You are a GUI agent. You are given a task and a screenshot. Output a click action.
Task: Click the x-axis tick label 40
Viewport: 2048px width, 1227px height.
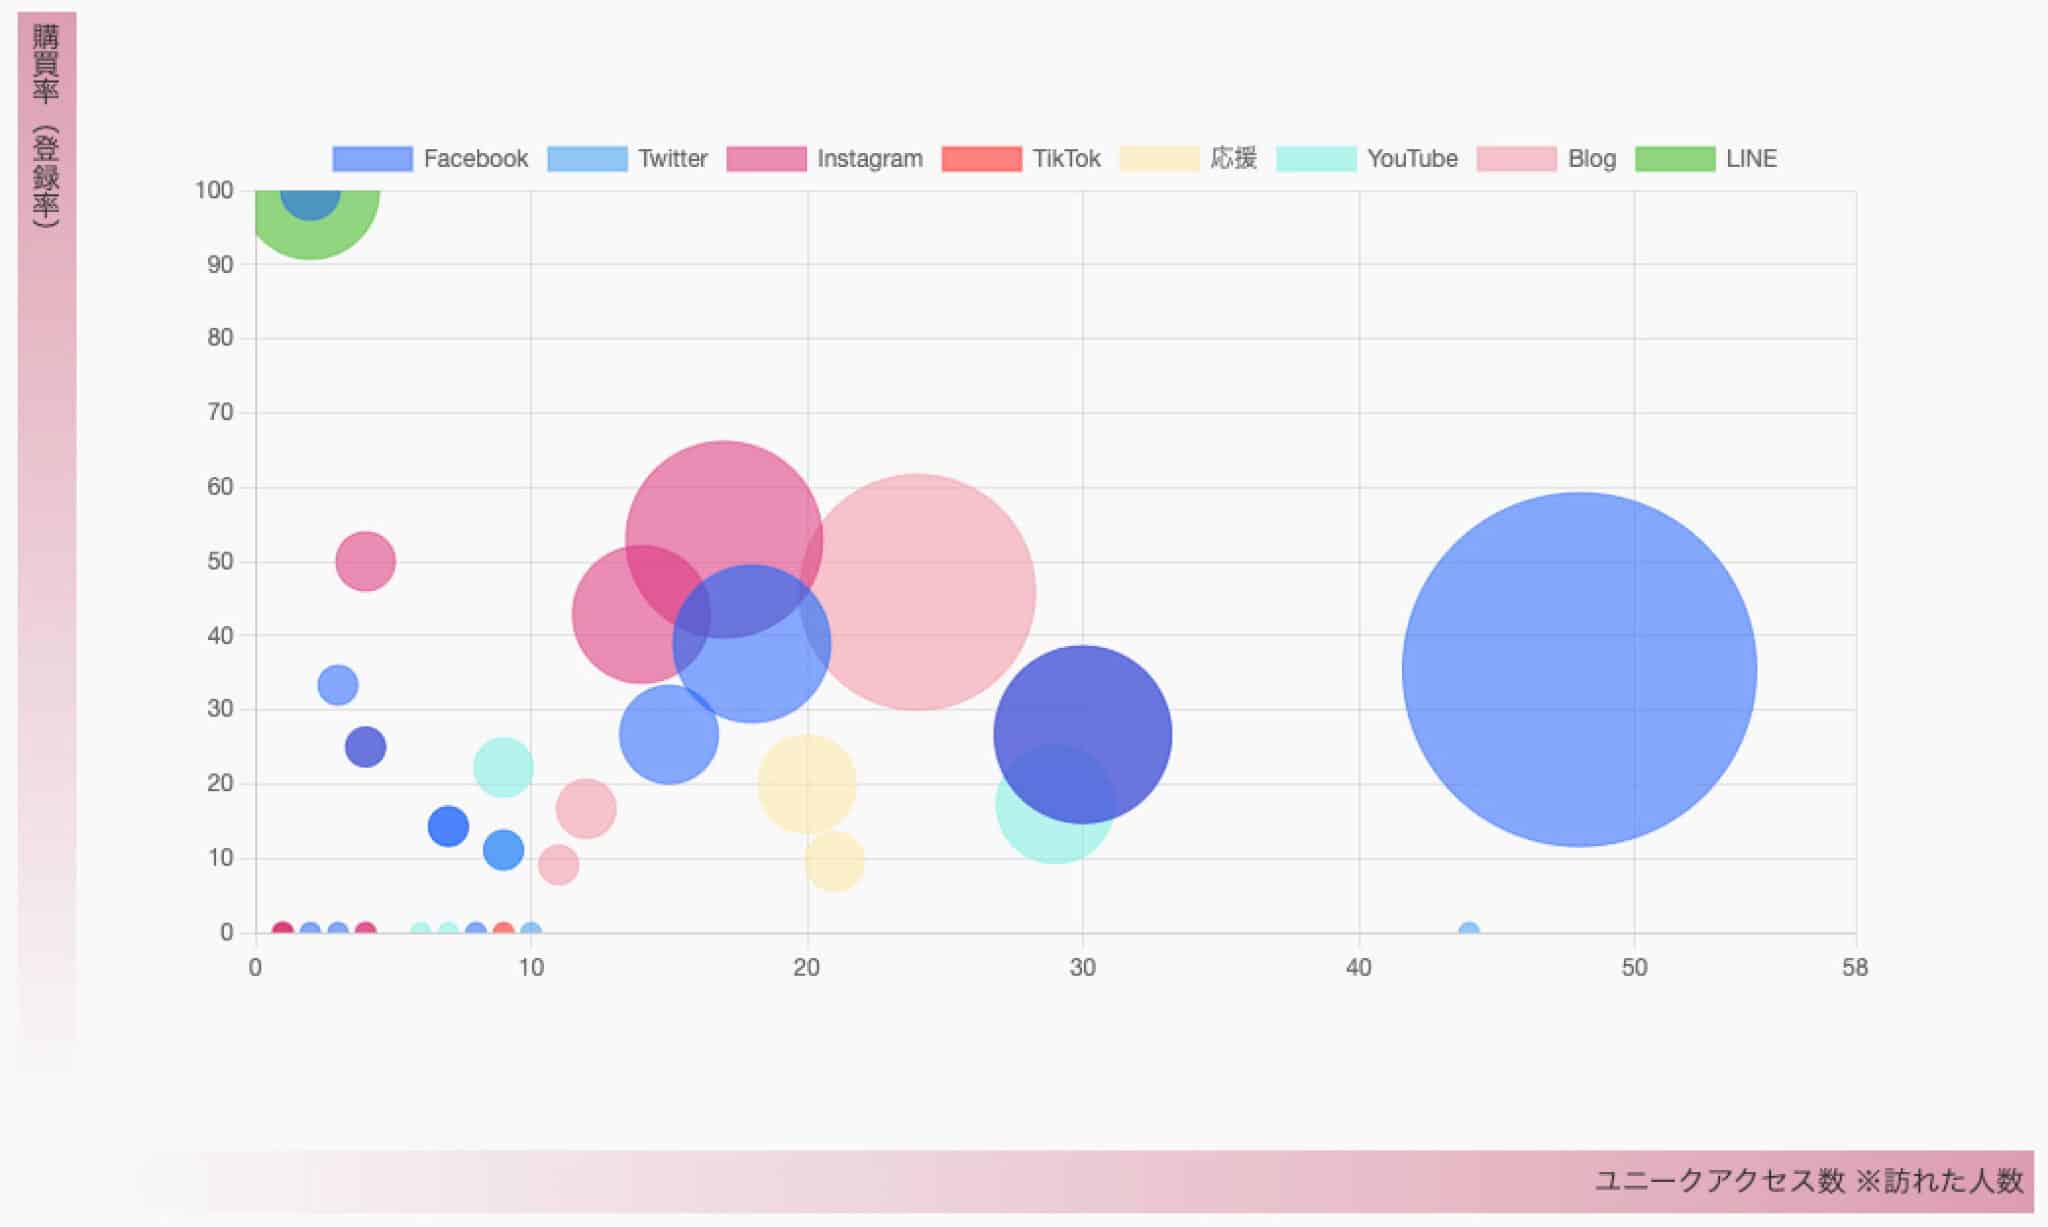(x=1358, y=968)
